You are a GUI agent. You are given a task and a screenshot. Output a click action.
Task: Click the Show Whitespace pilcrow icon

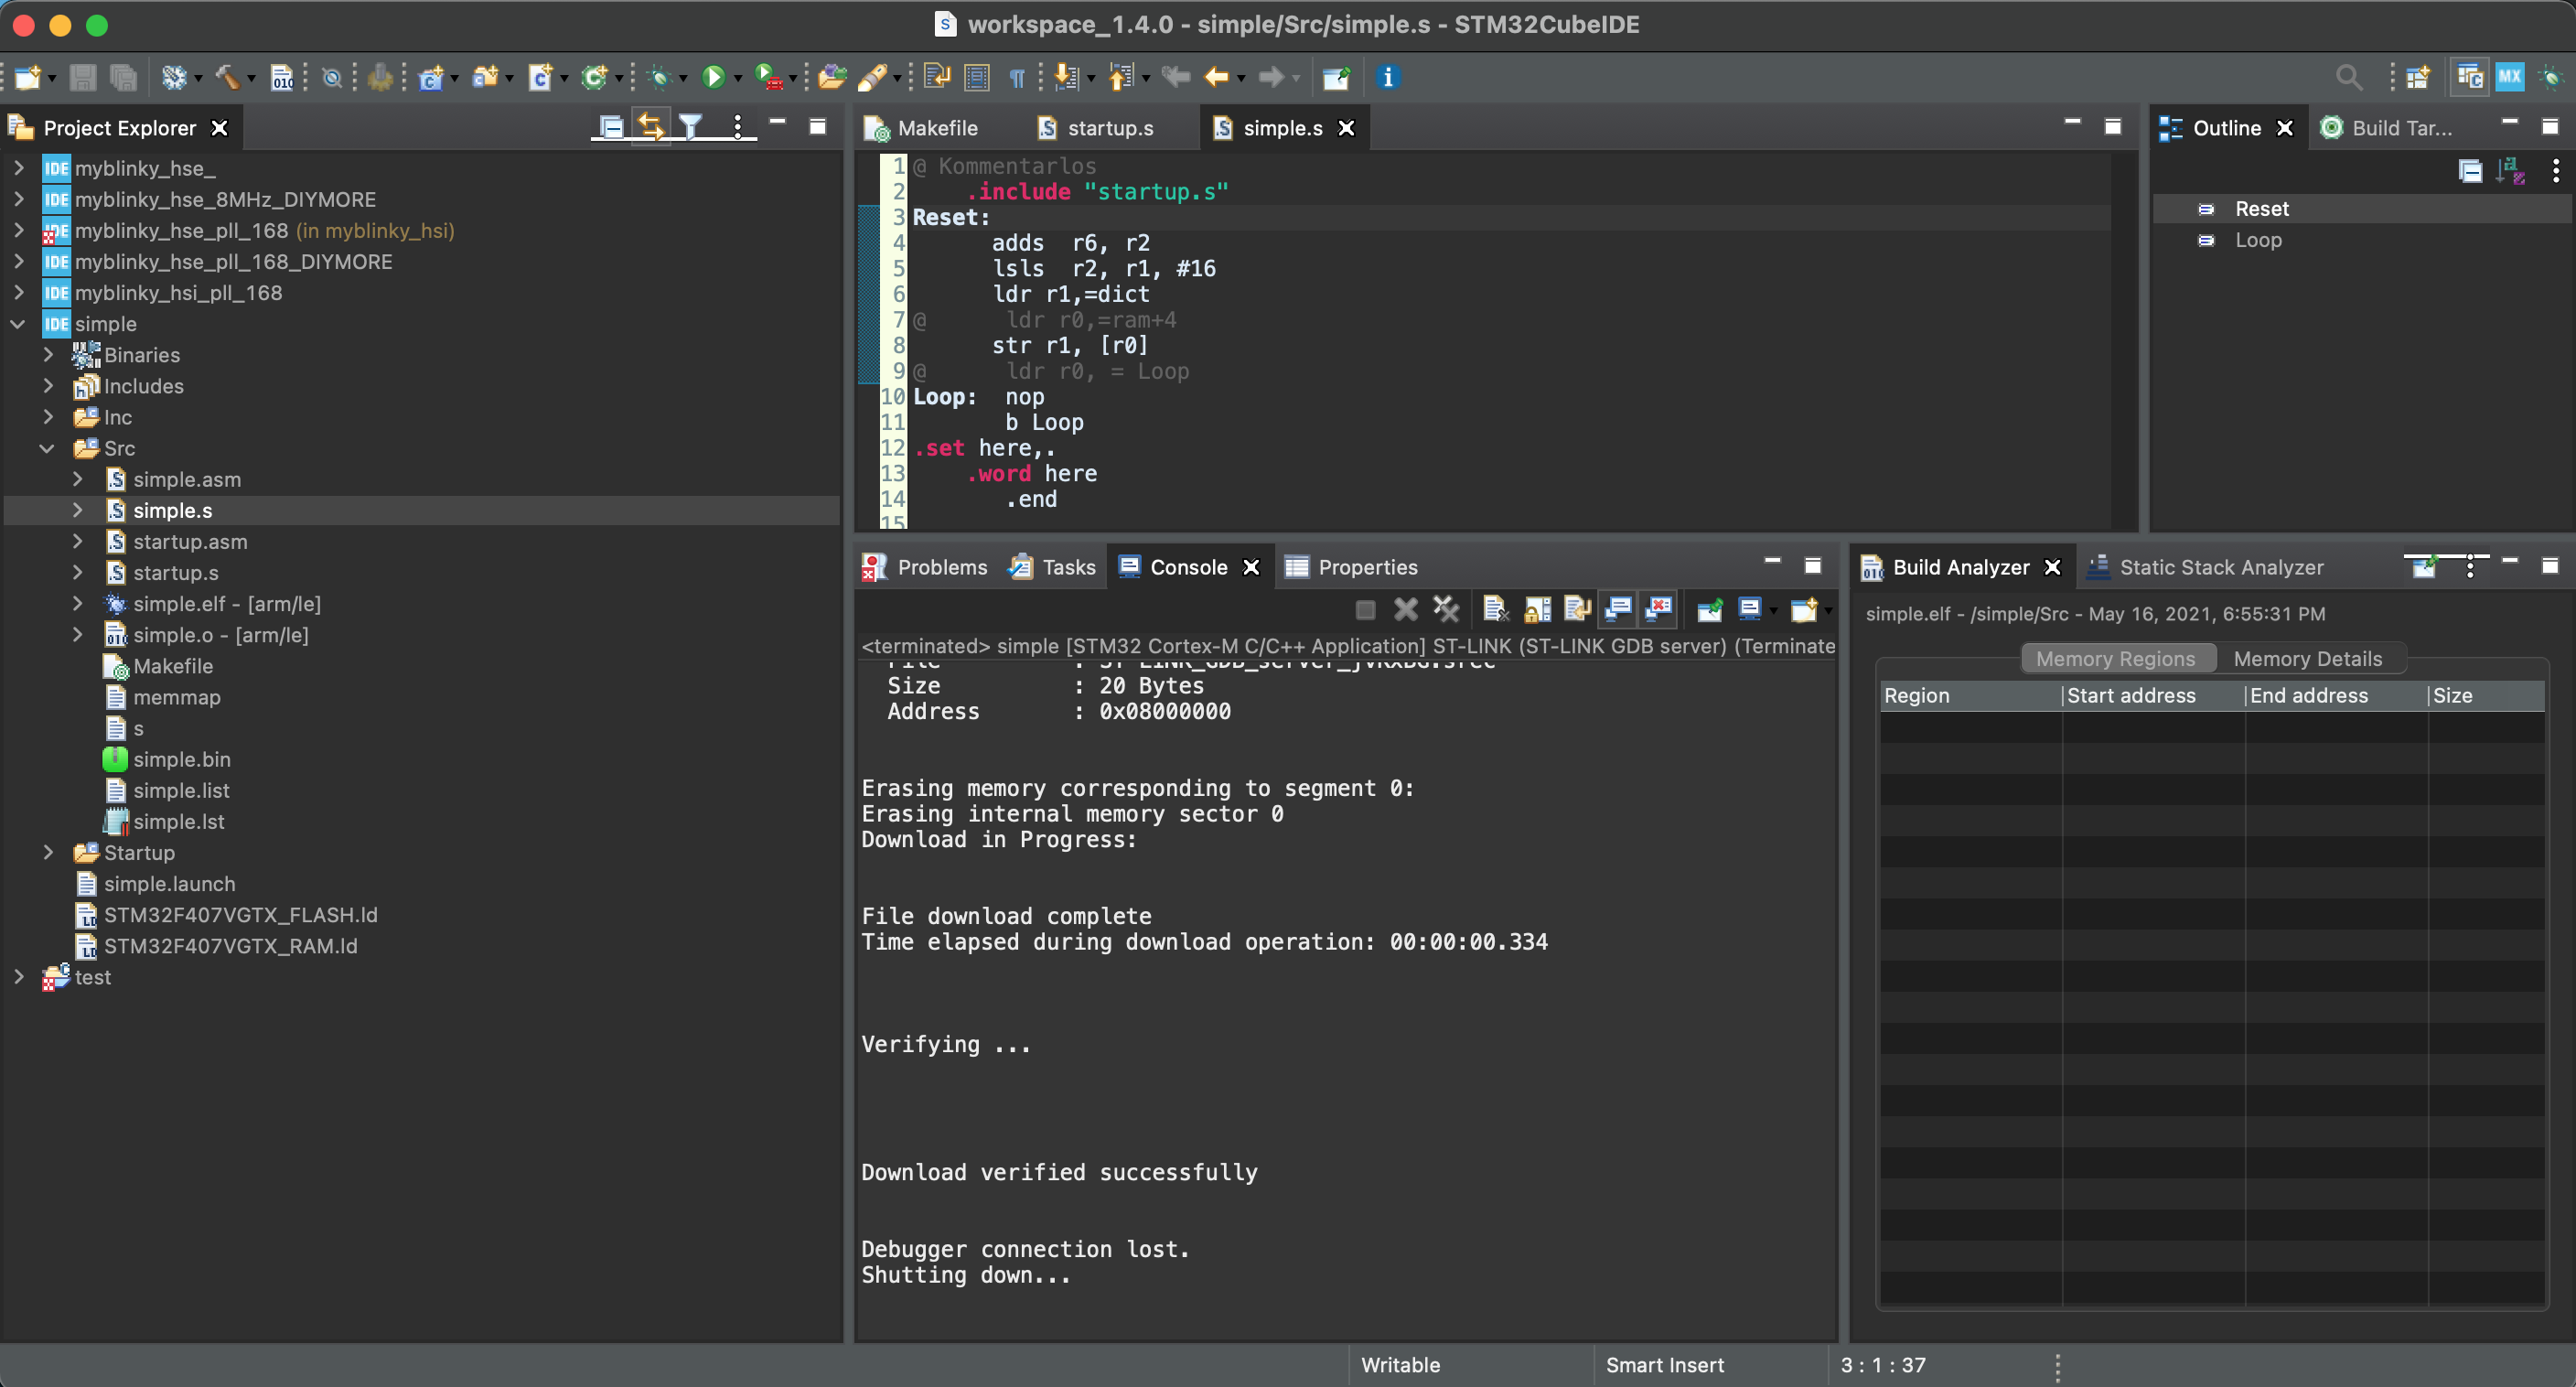[1017, 77]
